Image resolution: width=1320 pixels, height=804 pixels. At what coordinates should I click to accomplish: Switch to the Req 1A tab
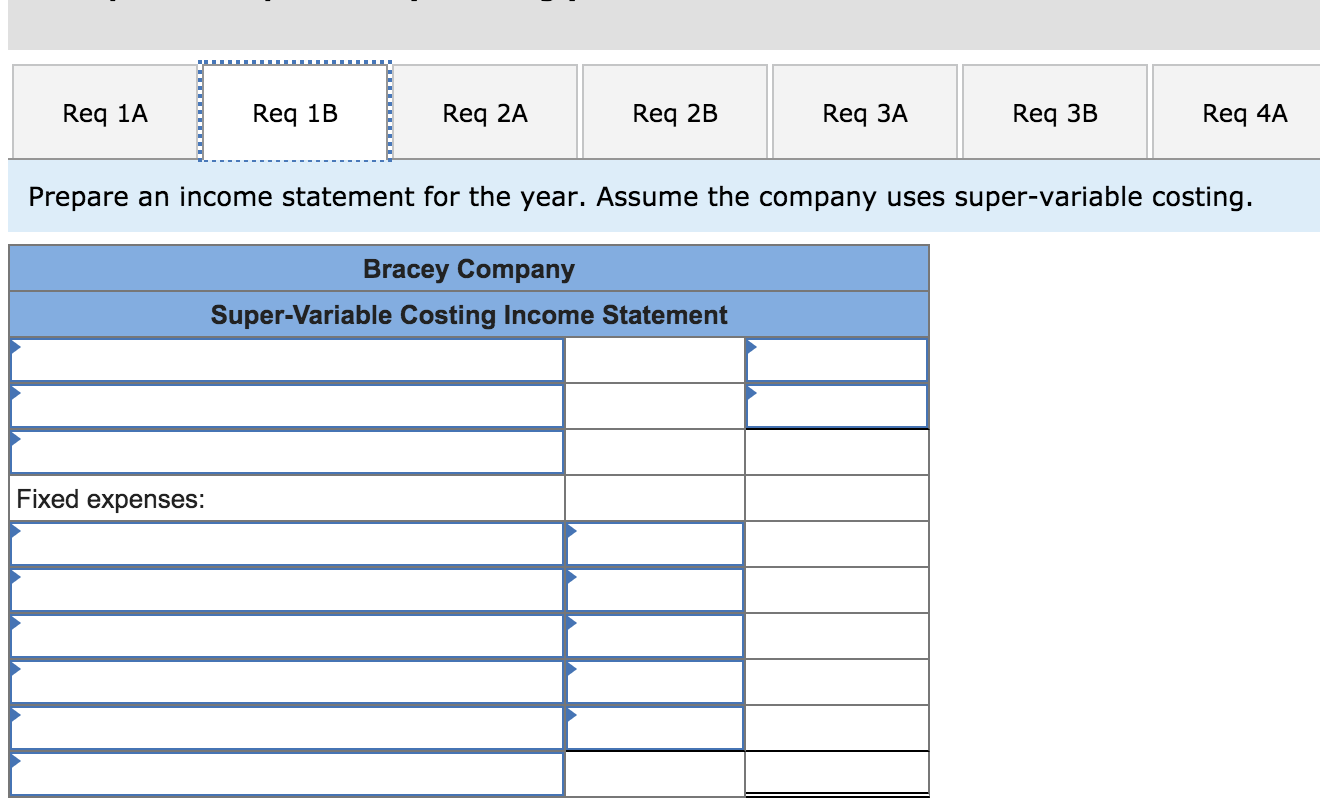click(104, 113)
